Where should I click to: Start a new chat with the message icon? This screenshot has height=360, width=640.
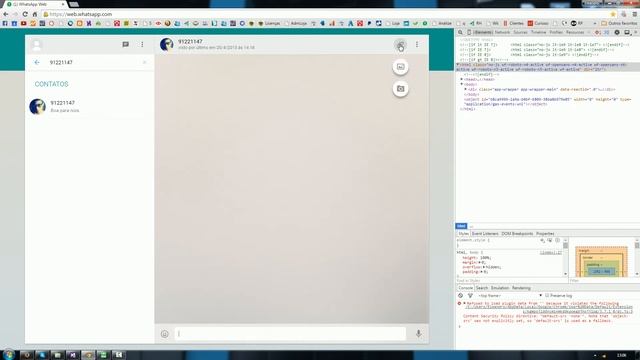coord(126,44)
